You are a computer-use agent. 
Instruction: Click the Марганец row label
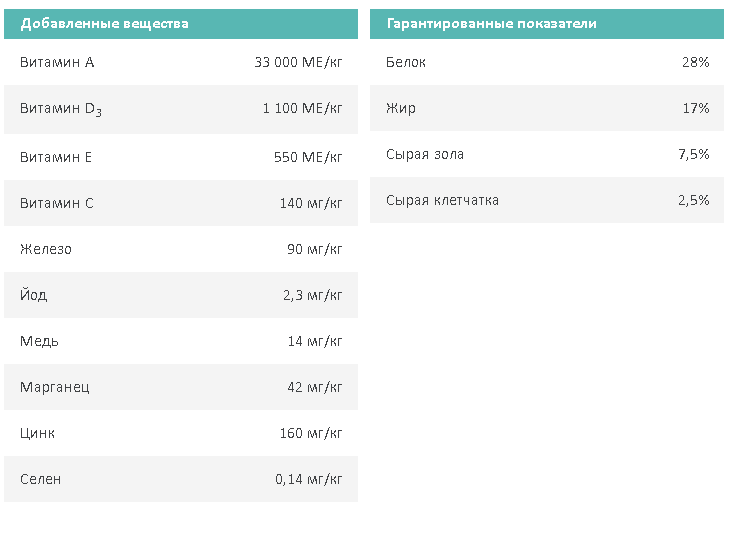point(55,387)
